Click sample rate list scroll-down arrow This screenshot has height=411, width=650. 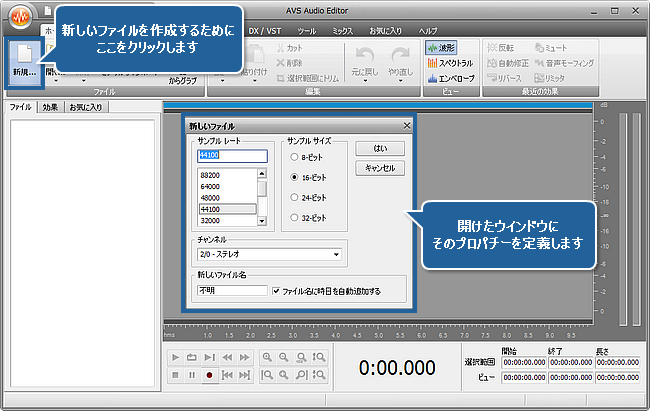click(262, 221)
